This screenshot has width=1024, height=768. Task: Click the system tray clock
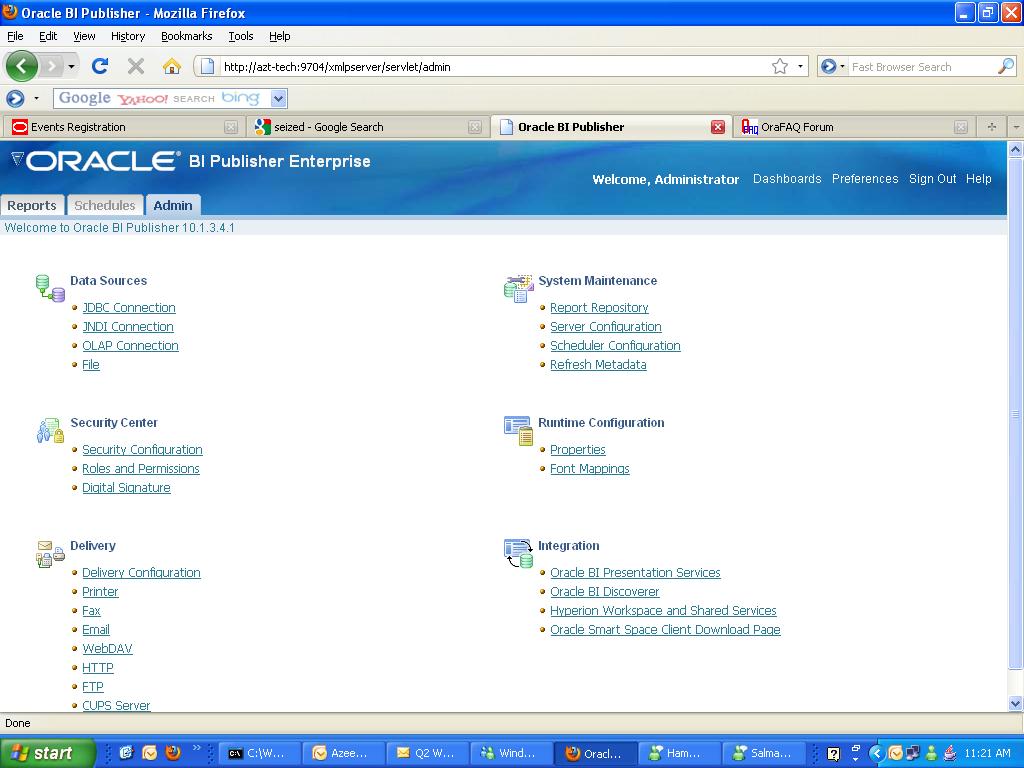point(986,753)
